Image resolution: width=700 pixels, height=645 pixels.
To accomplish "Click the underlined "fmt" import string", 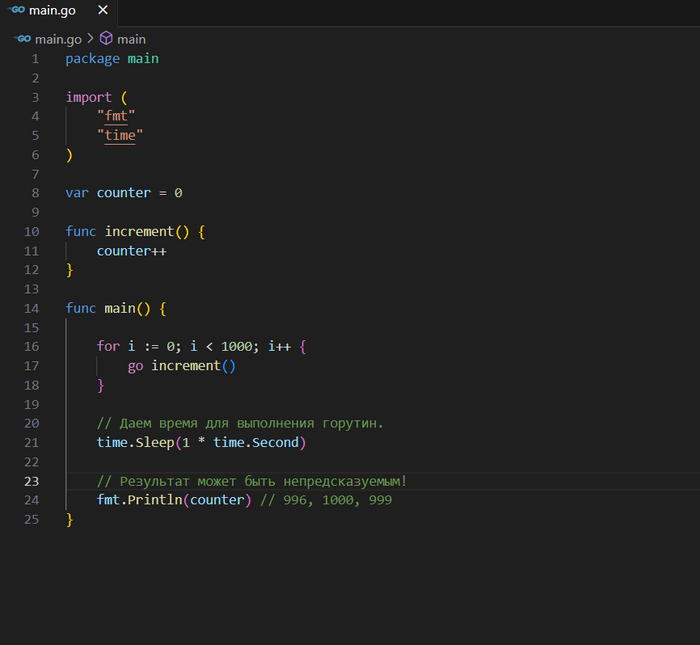I will click(116, 116).
